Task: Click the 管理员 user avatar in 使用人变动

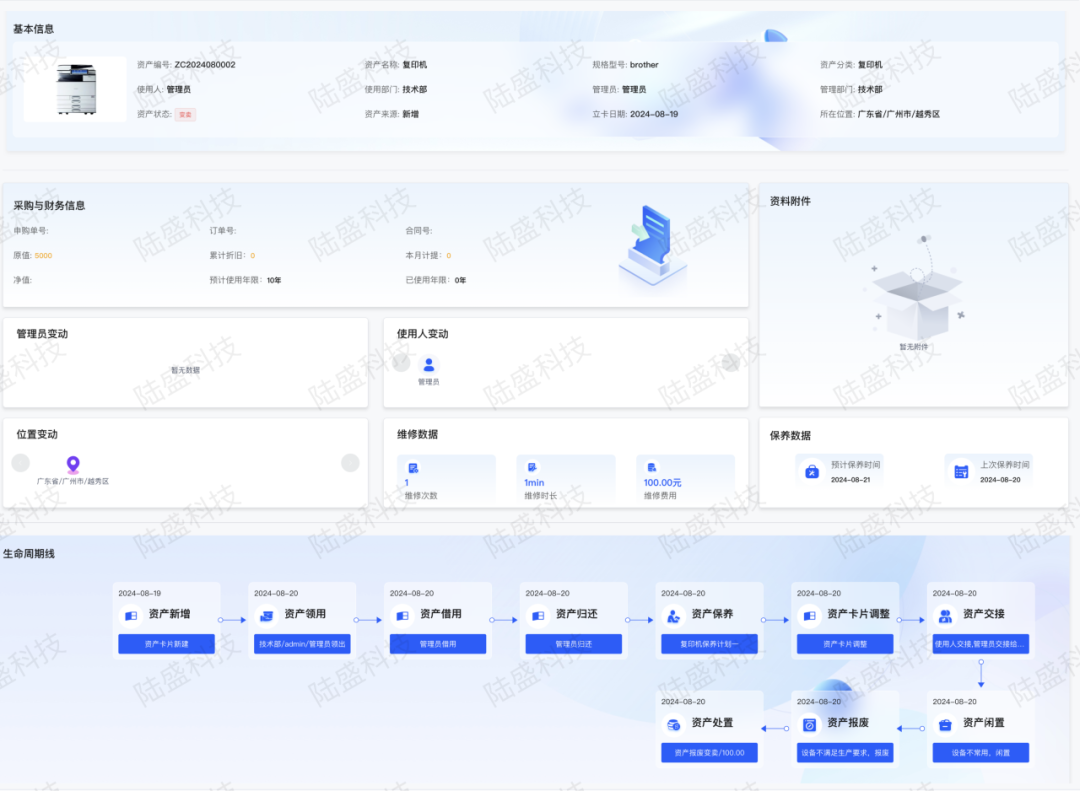Action: coord(428,364)
